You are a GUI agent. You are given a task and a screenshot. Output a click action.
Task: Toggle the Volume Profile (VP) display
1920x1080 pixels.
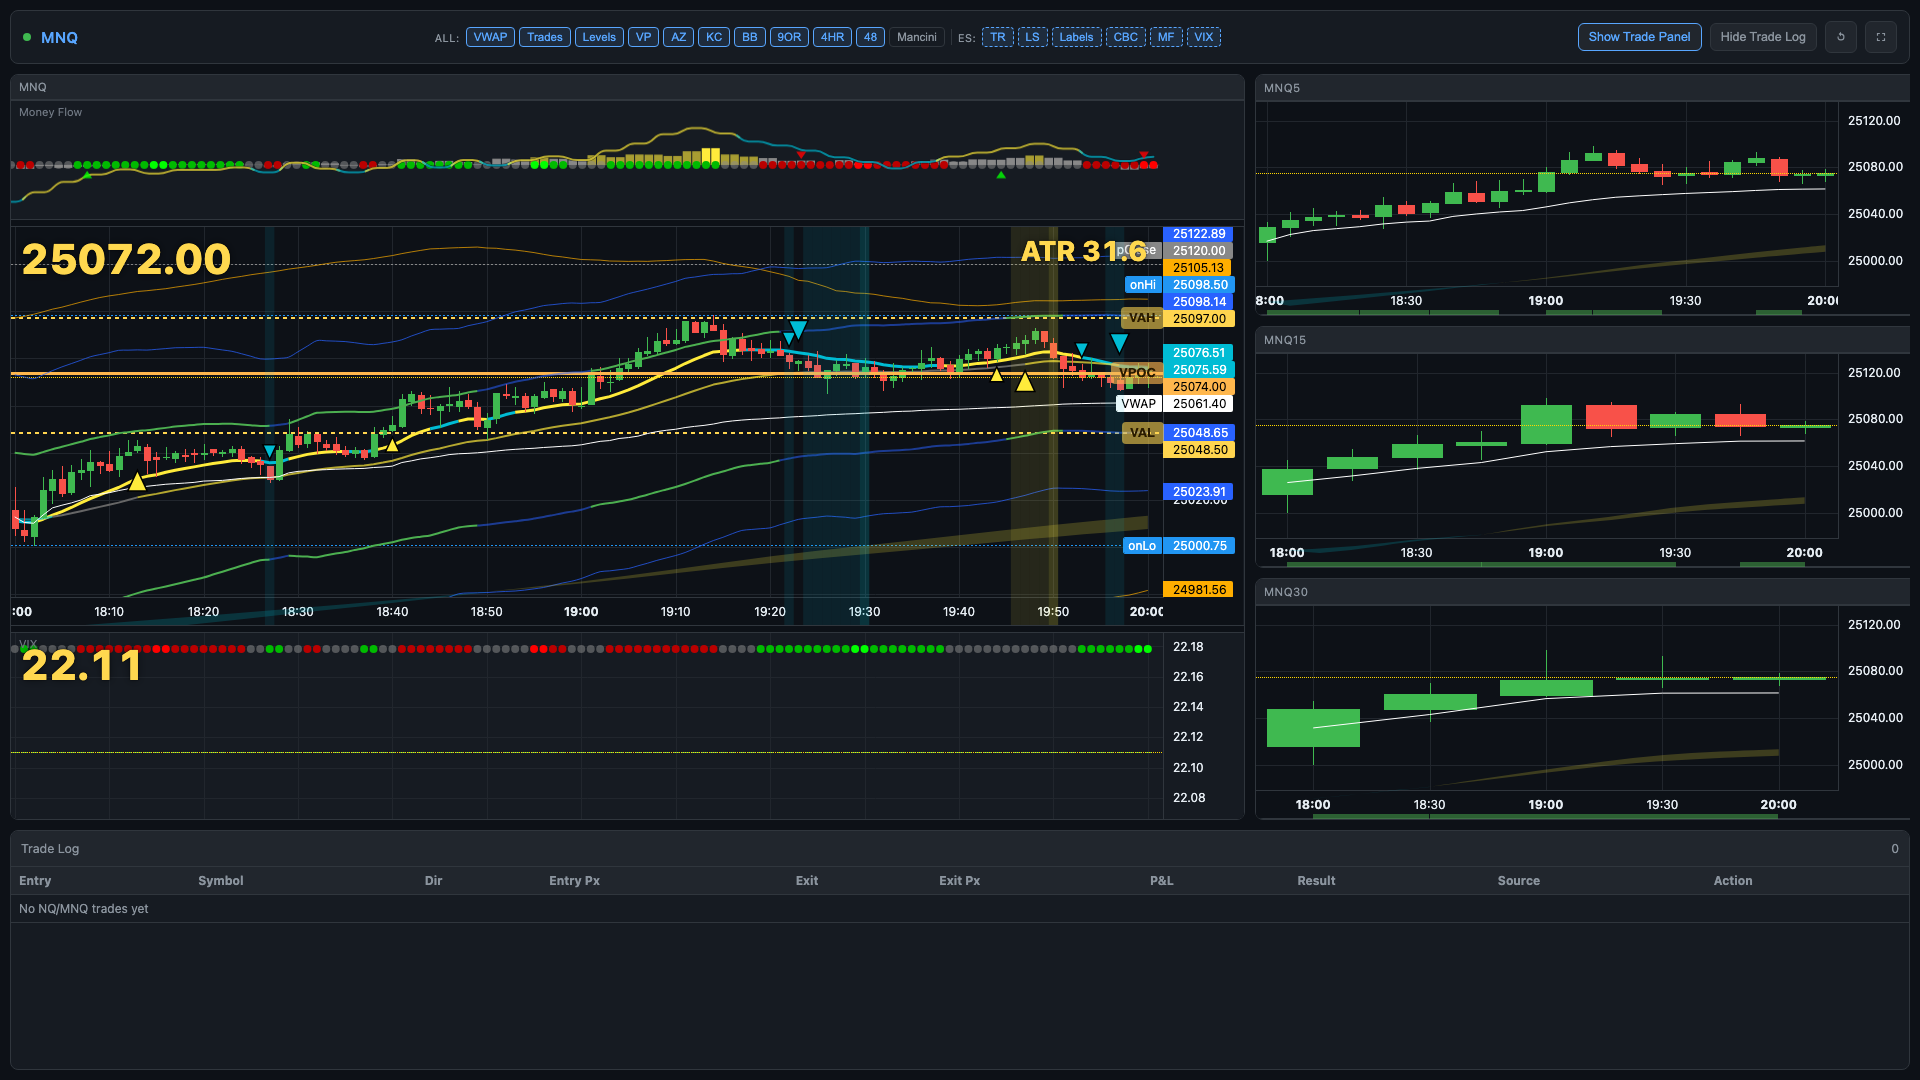coord(643,37)
